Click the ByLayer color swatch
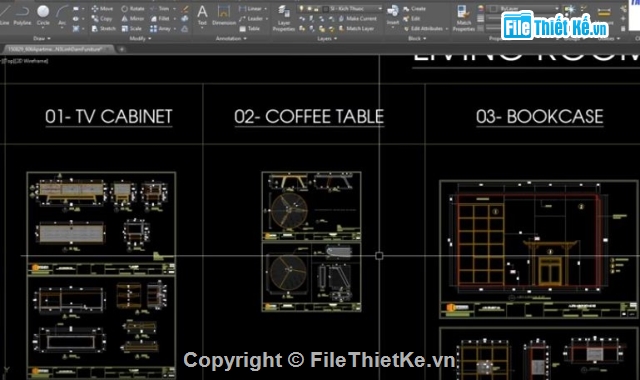640x380 pixels. click(493, 8)
